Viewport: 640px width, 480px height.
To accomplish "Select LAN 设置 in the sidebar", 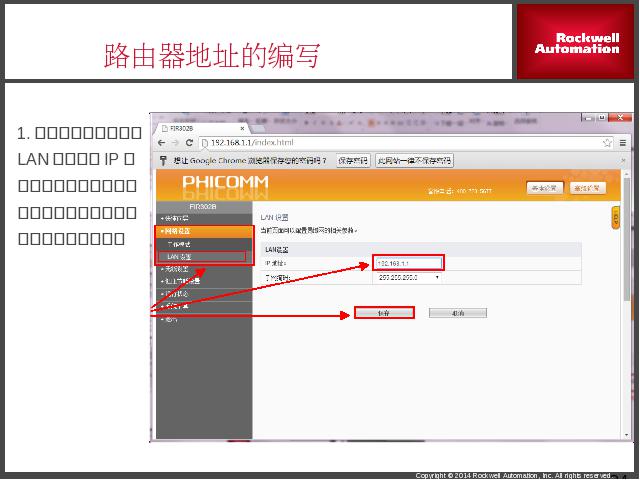I will click(x=203, y=257).
